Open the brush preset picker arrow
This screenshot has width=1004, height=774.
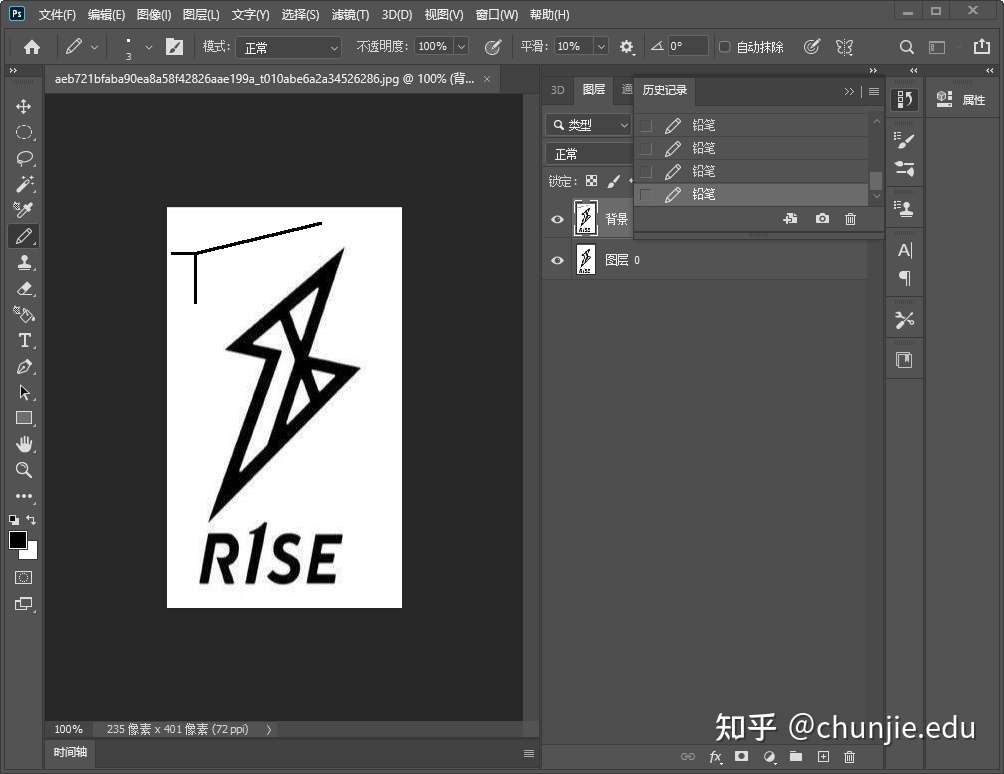(149, 47)
